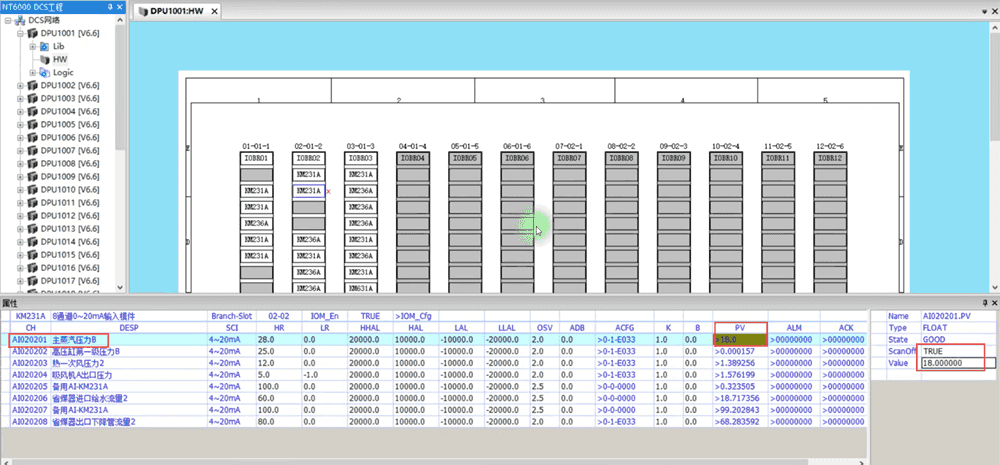
Task: Expand the DPU1002 [V6.6] node
Action: (x=20, y=85)
